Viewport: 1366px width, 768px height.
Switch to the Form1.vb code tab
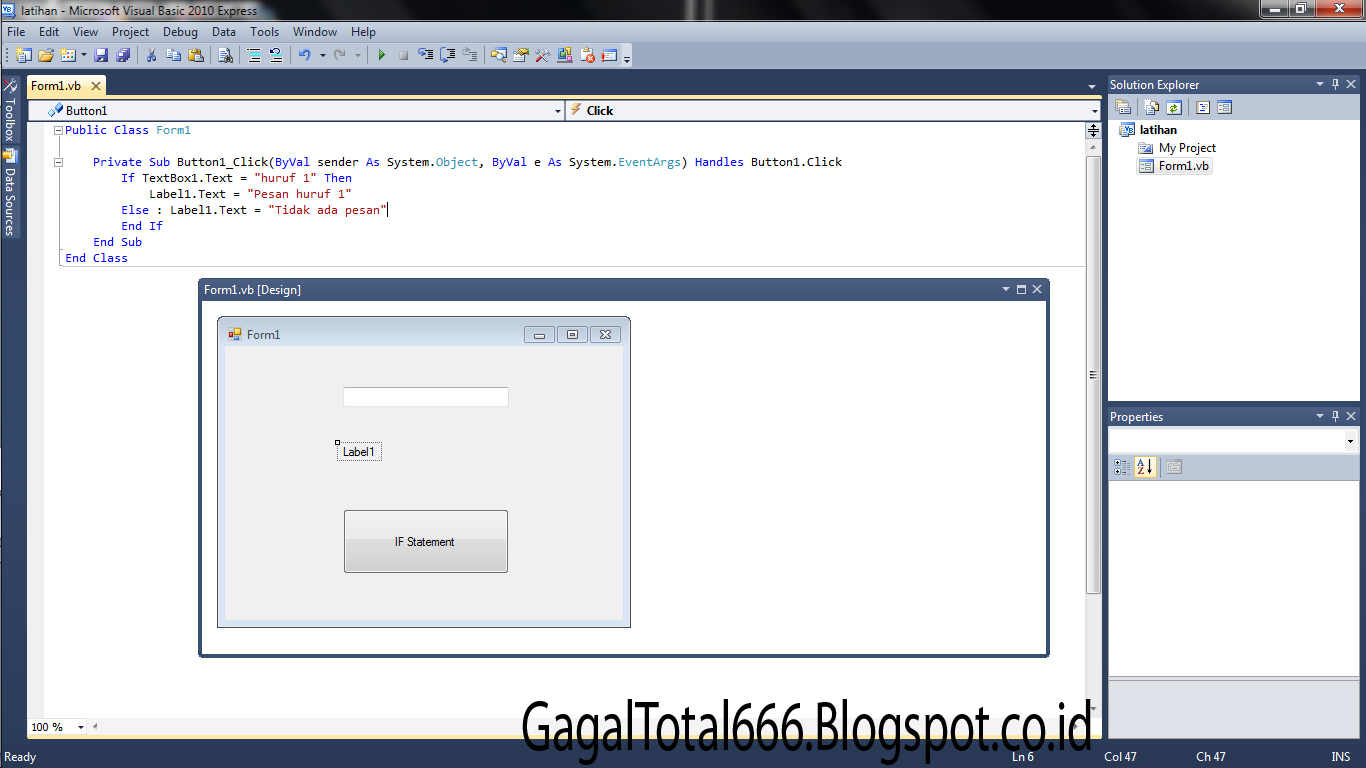click(x=58, y=85)
